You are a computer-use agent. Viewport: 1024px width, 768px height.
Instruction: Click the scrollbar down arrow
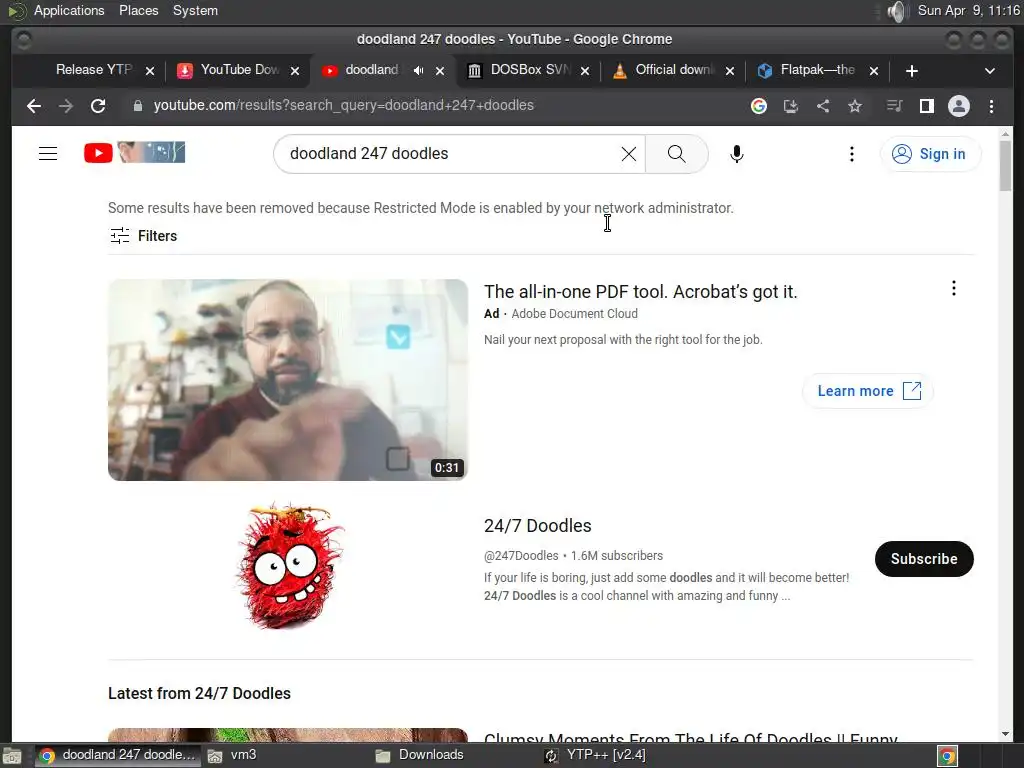pos(1006,734)
